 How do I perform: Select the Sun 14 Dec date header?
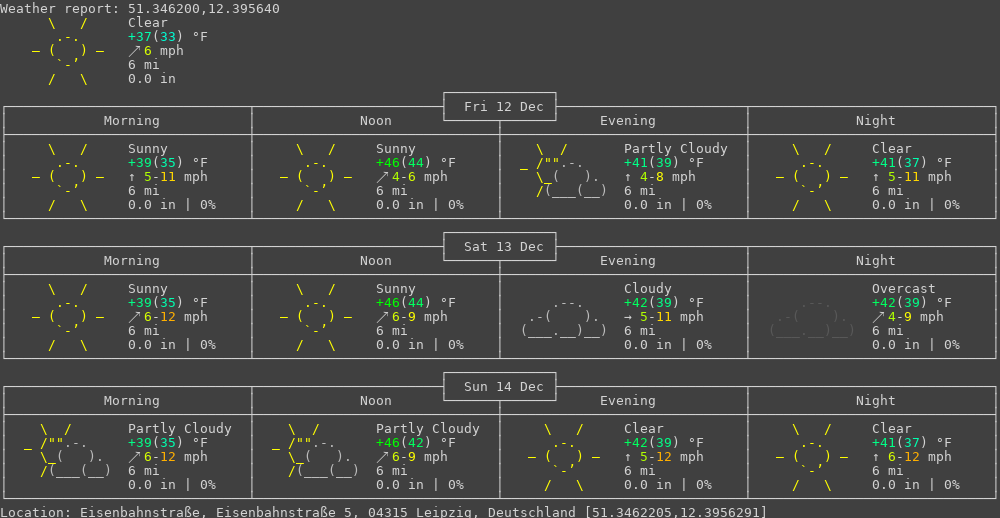click(500, 387)
